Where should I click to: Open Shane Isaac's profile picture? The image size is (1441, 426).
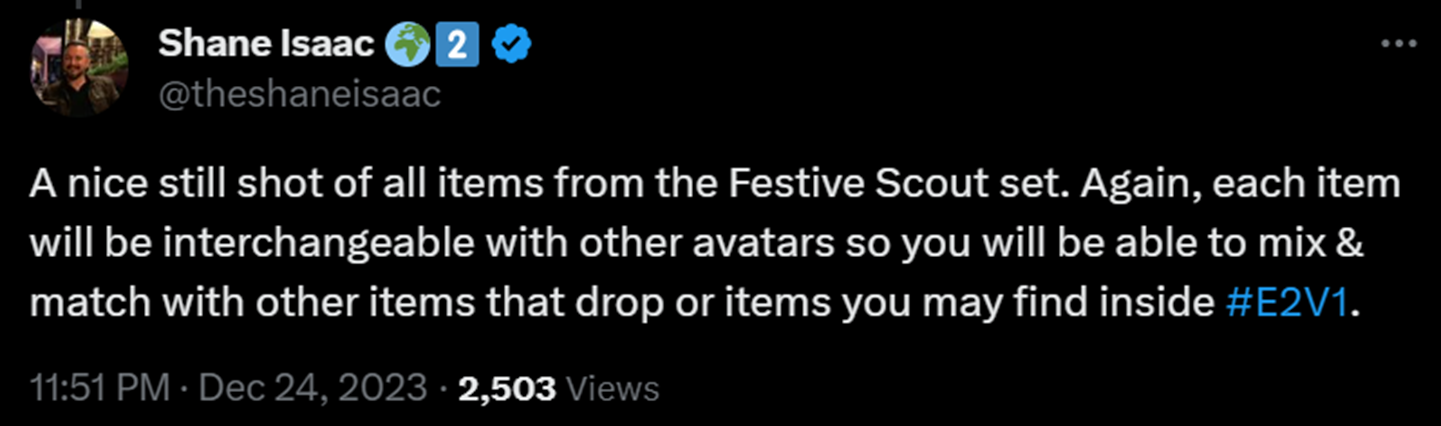point(80,68)
